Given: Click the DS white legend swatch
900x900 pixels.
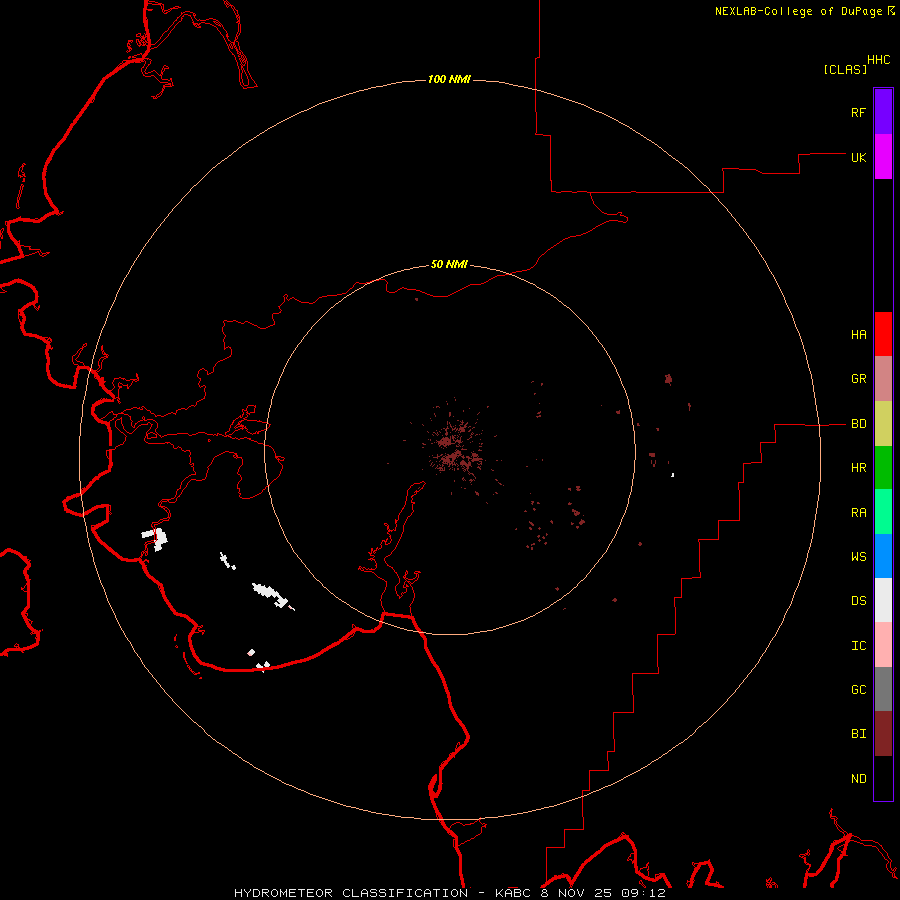Looking at the screenshot, I should pyautogui.click(x=883, y=600).
